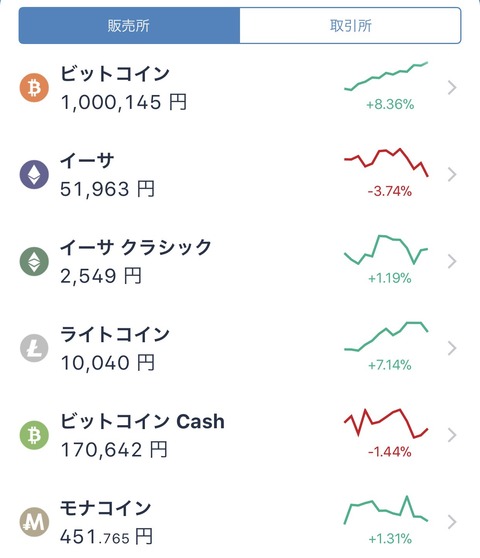The image size is (480, 558).
Task: Tap the green Ethereum Classic icon
Action: (34, 262)
